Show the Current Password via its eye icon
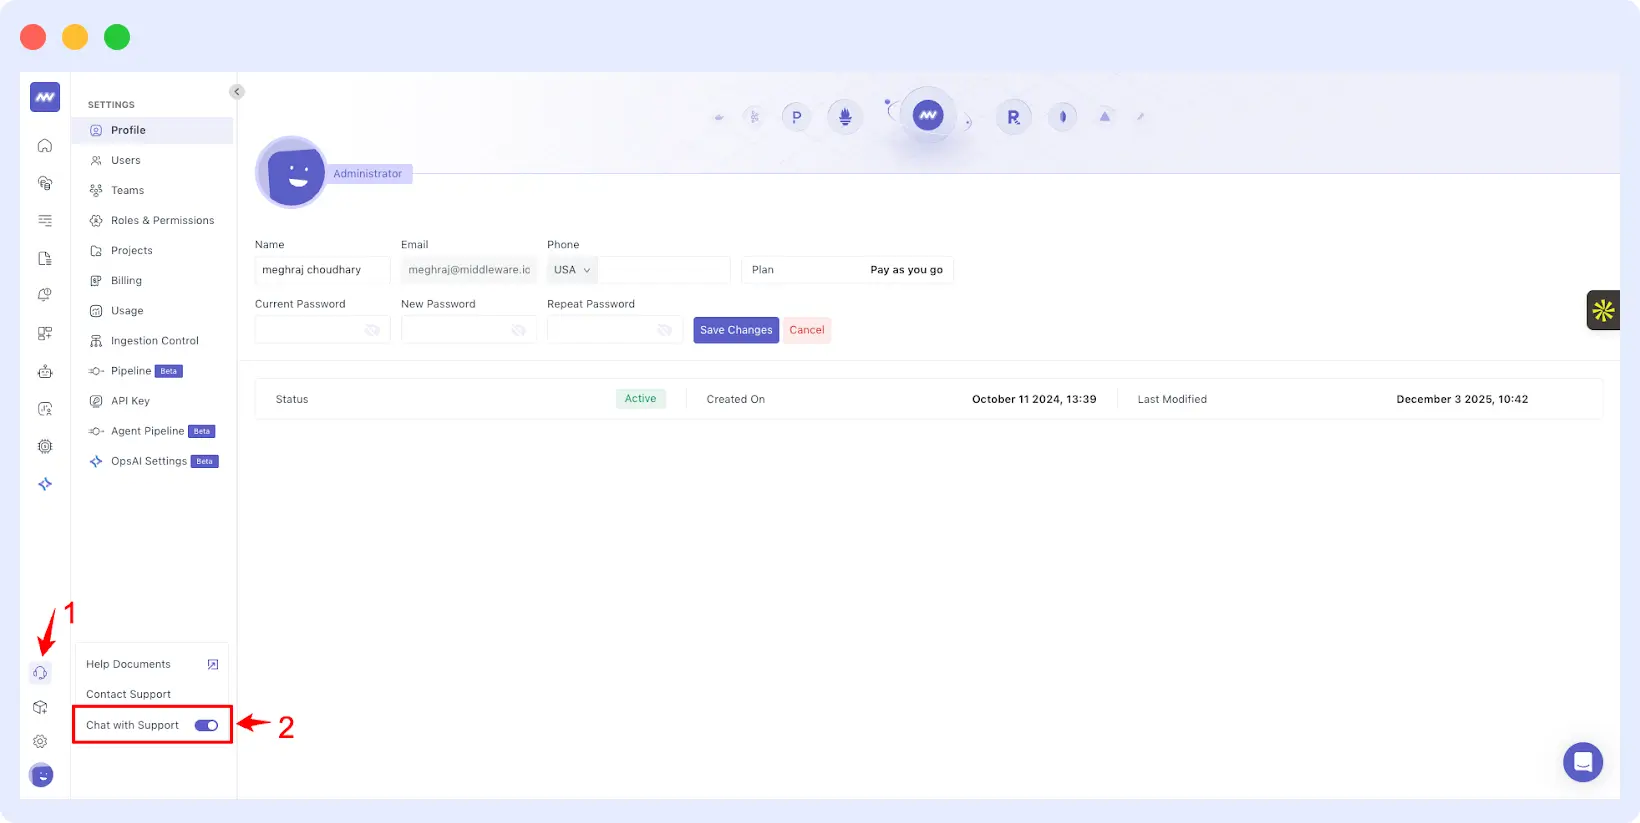The width and height of the screenshot is (1640, 823). (x=372, y=330)
